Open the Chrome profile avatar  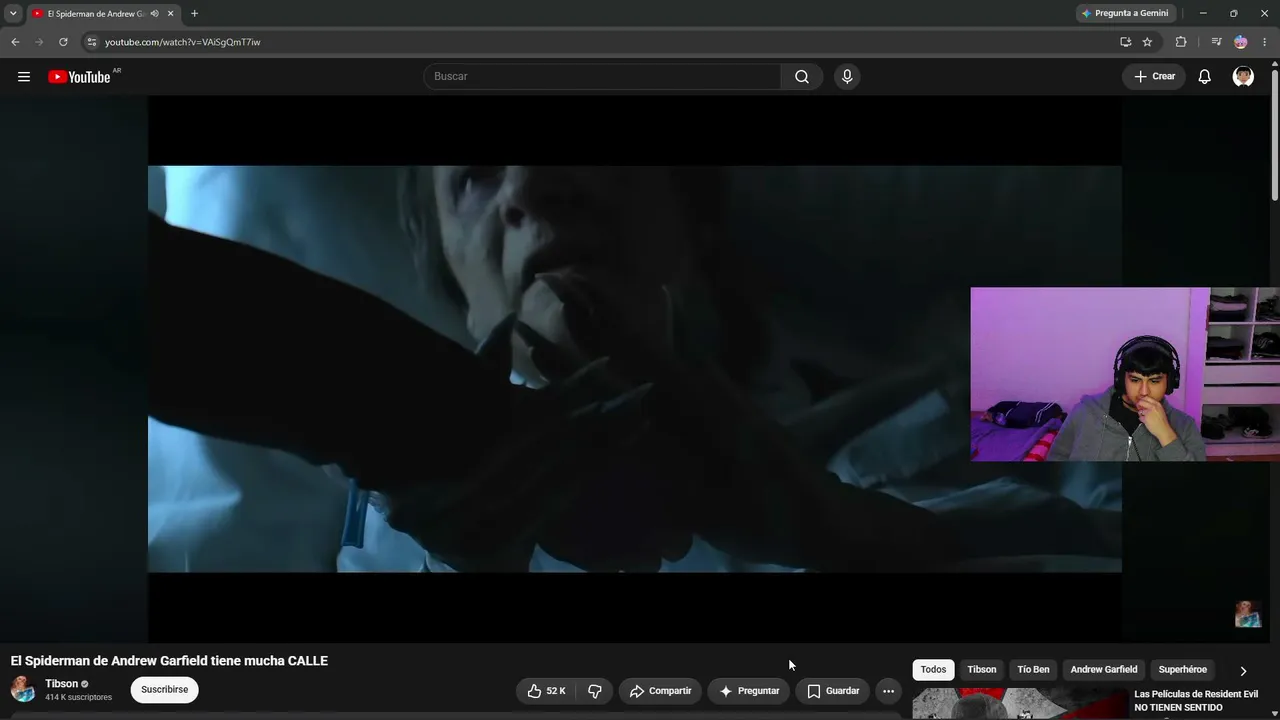coord(1241,42)
